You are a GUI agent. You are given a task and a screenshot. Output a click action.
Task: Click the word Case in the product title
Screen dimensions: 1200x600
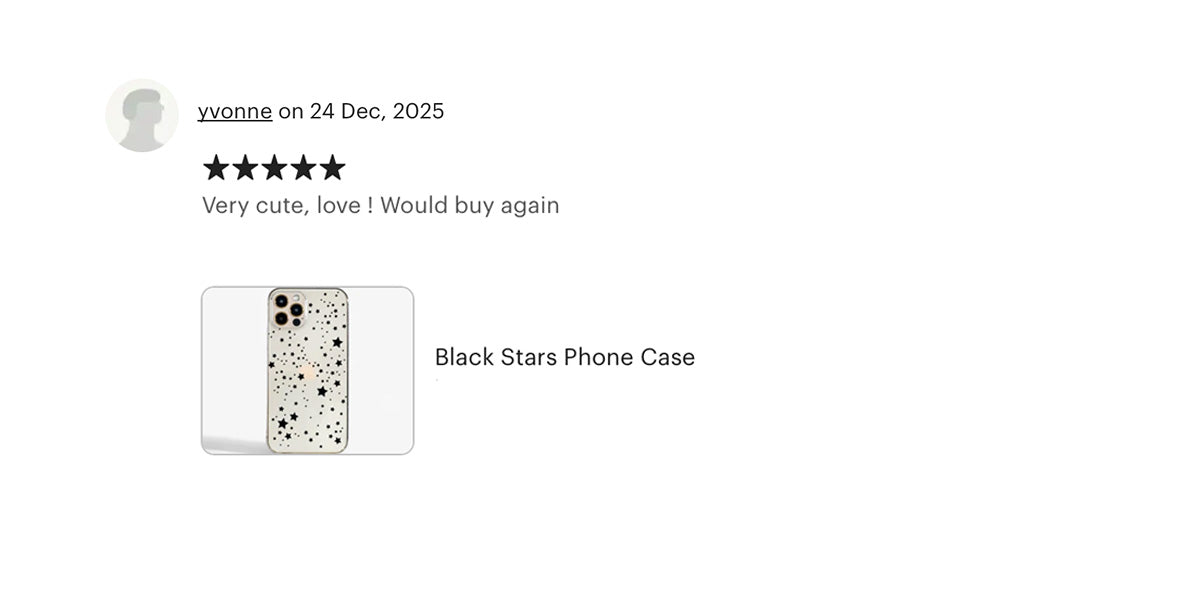click(x=668, y=357)
